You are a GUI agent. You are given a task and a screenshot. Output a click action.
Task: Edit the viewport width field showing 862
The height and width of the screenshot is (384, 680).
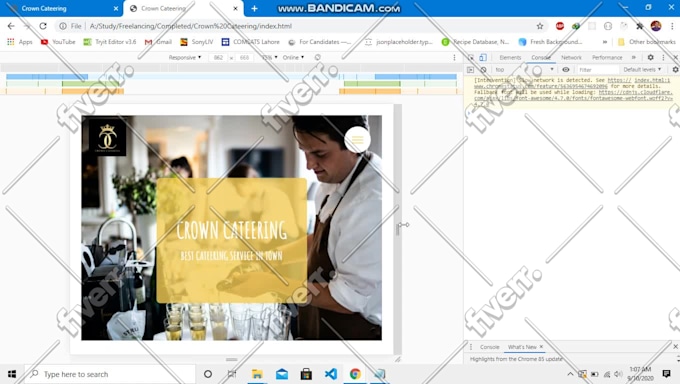[x=218, y=57]
